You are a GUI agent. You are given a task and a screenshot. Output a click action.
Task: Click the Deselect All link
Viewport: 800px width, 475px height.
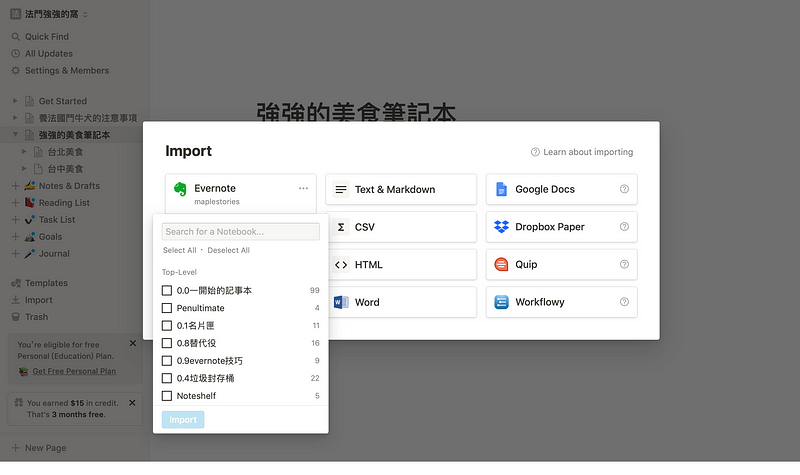[x=229, y=250]
